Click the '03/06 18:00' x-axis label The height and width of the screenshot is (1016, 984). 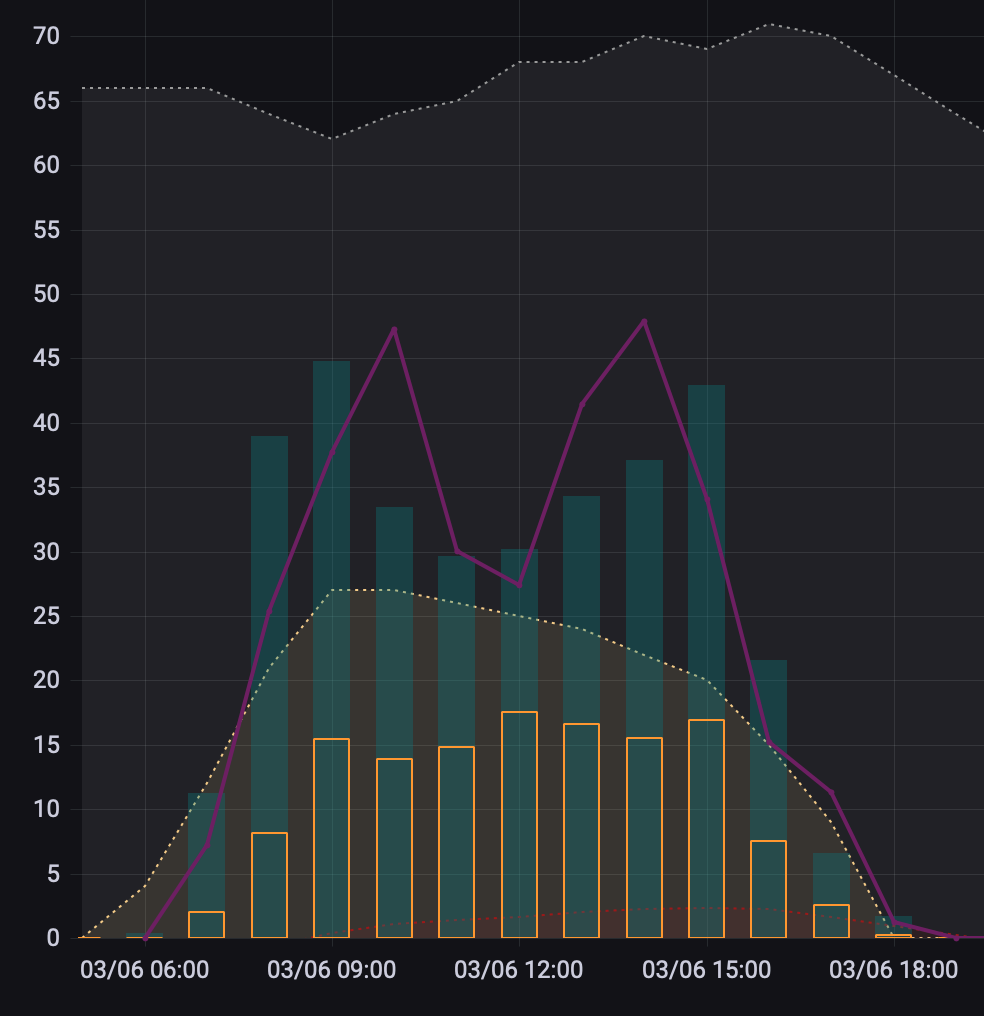point(893,970)
